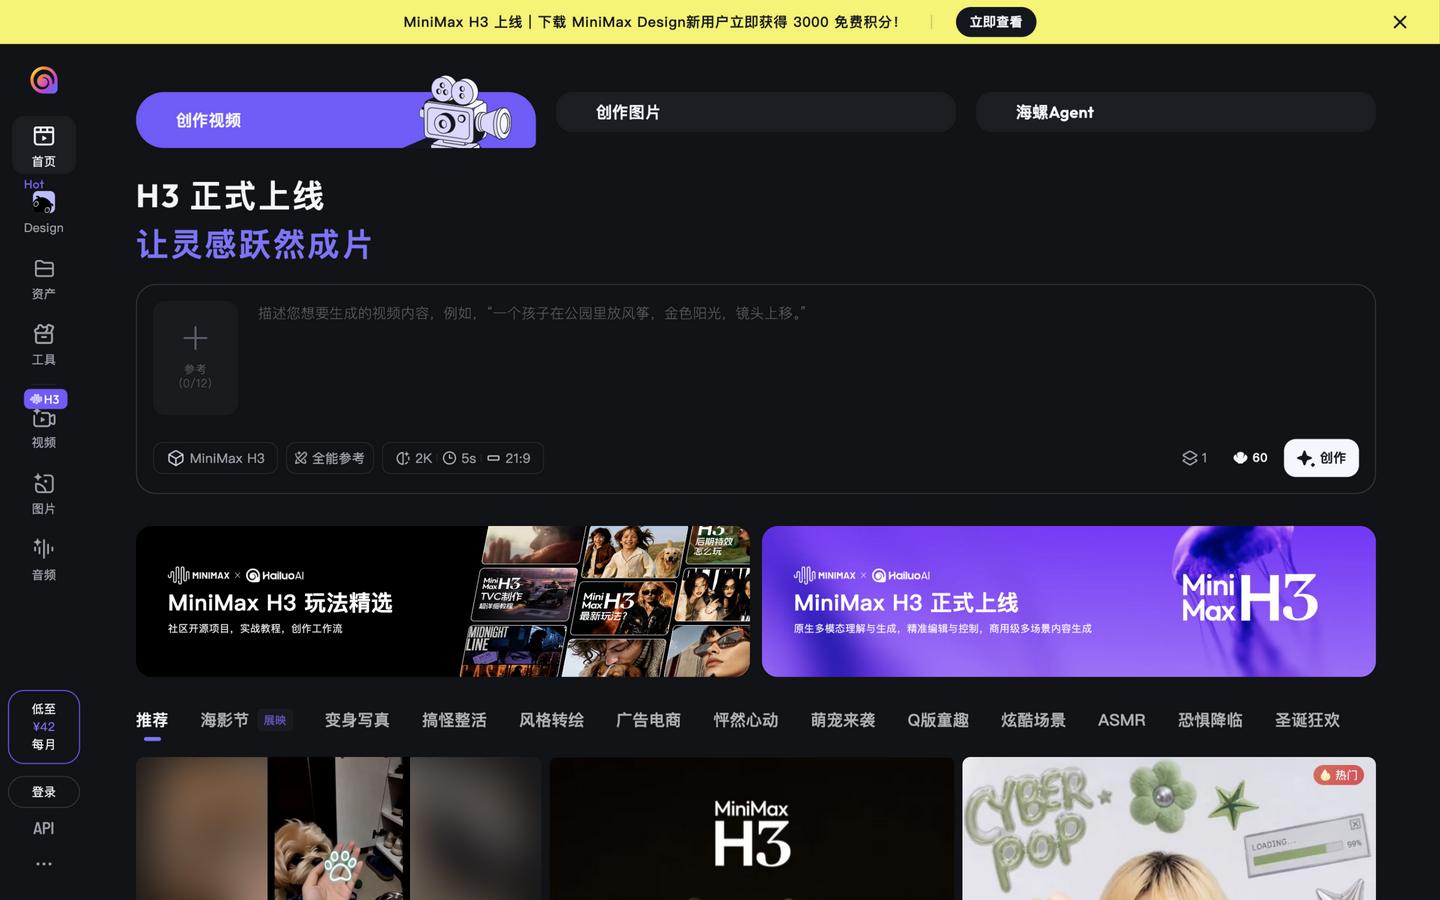Click the 让灵感跃然成片 tagline
Image resolution: width=1440 pixels, height=900 pixels.
coord(254,244)
